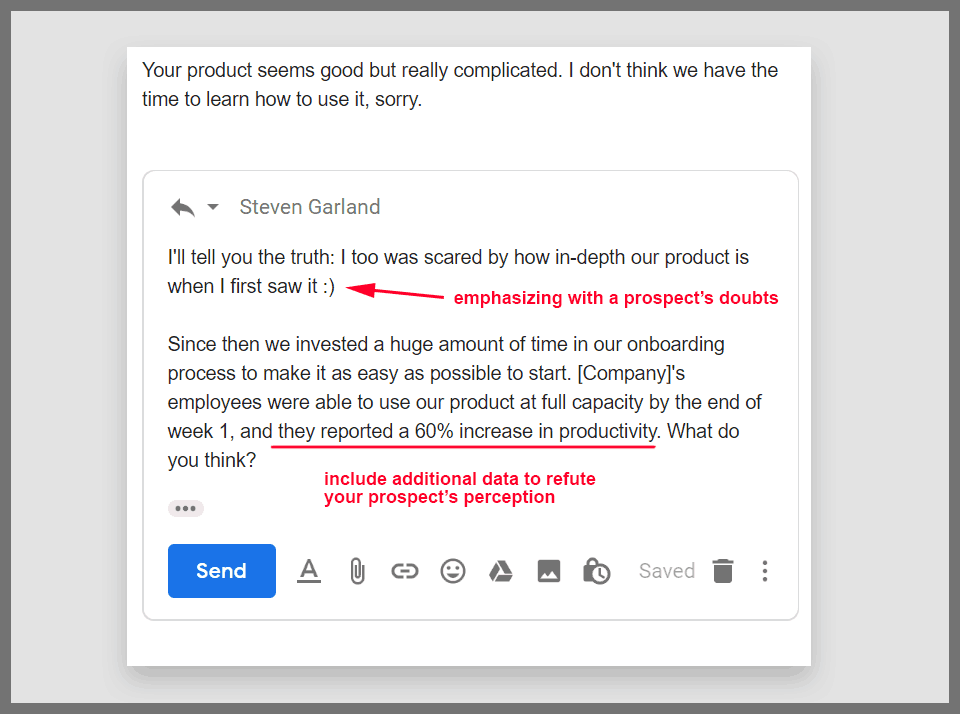
Task: Toggle the formatting options icon
Action: (309, 571)
